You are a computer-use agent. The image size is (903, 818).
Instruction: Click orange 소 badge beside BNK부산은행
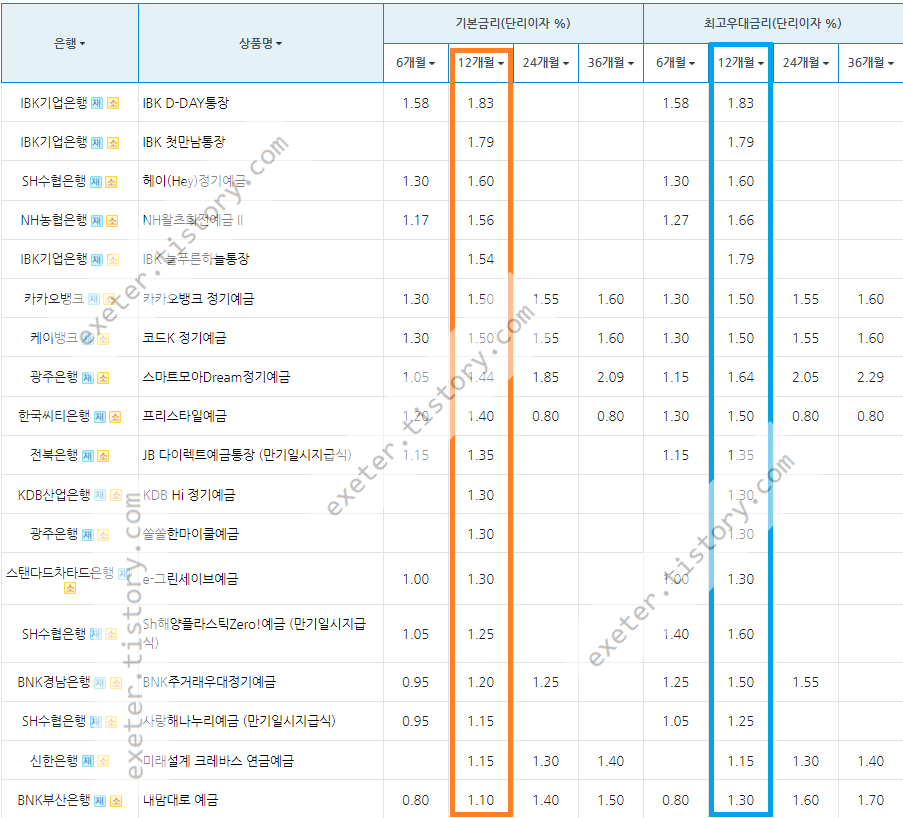click(116, 801)
